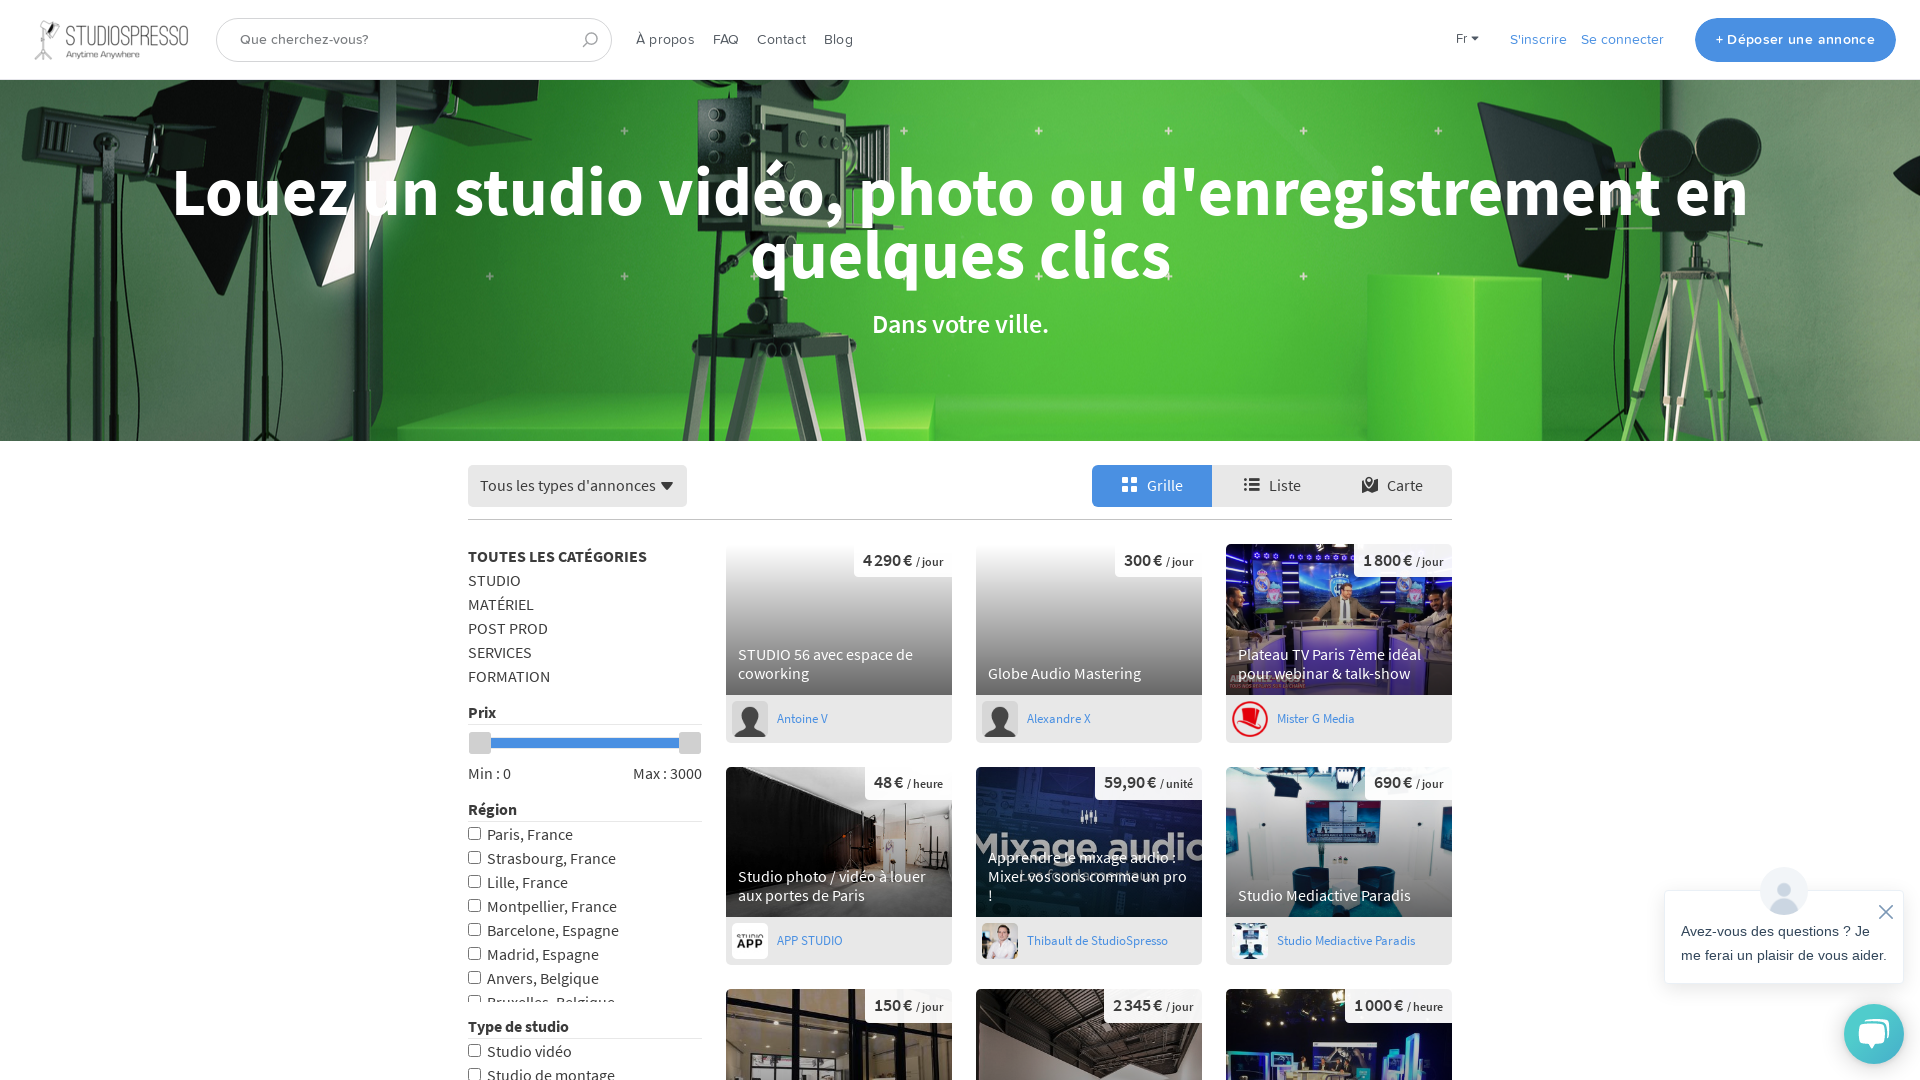Click the maximum price slider handle
The height and width of the screenshot is (1080, 1920).
tap(690, 743)
